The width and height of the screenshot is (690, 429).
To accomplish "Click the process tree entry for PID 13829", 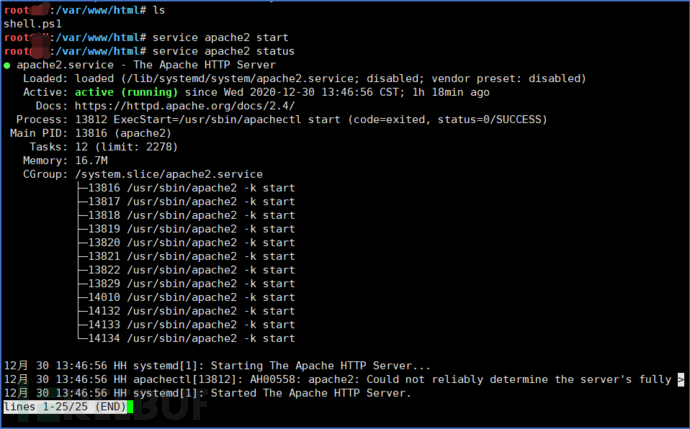I will [x=187, y=284].
